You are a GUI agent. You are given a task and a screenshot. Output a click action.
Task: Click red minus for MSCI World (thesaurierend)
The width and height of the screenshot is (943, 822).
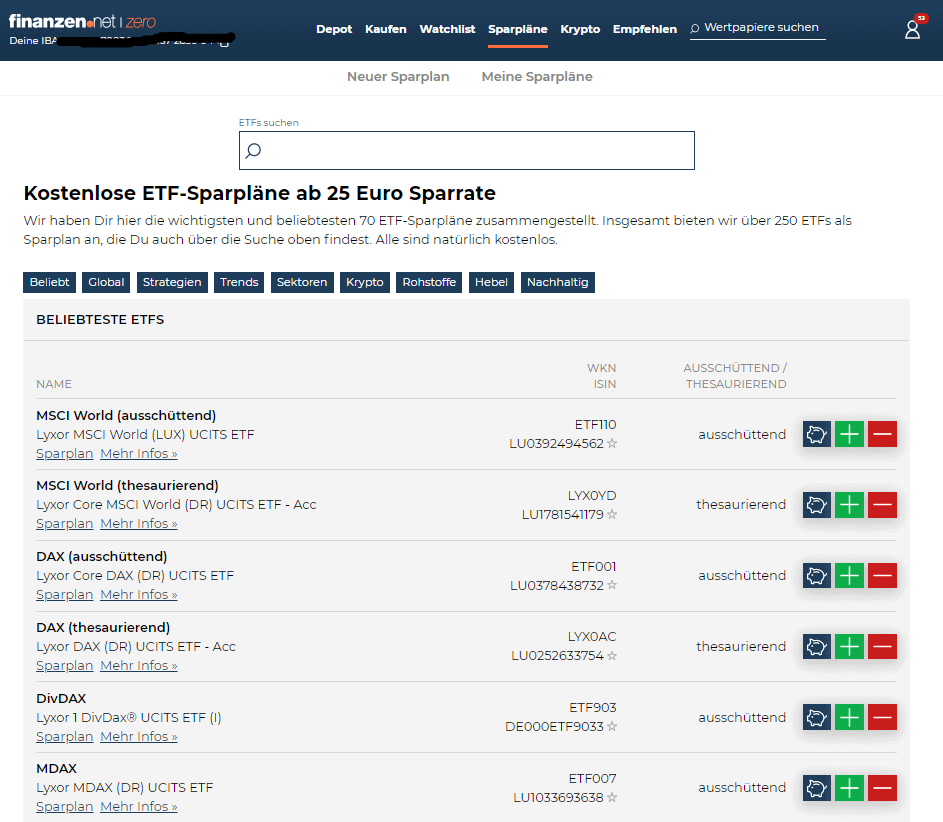point(882,505)
